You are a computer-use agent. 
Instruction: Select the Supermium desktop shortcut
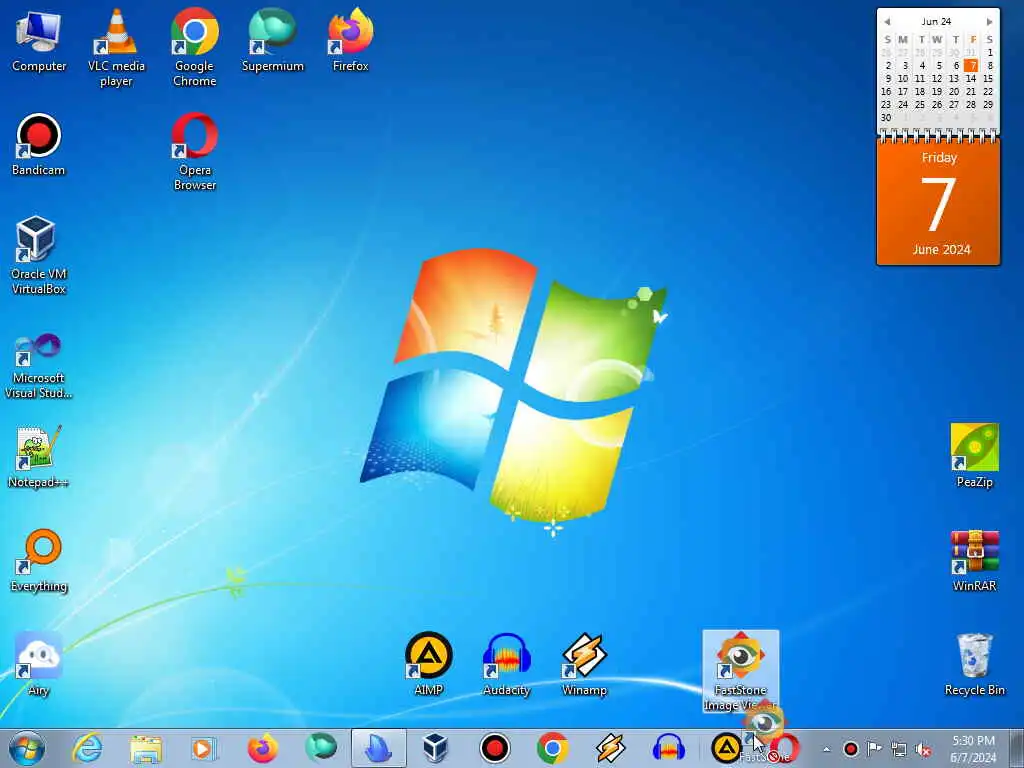point(272,40)
